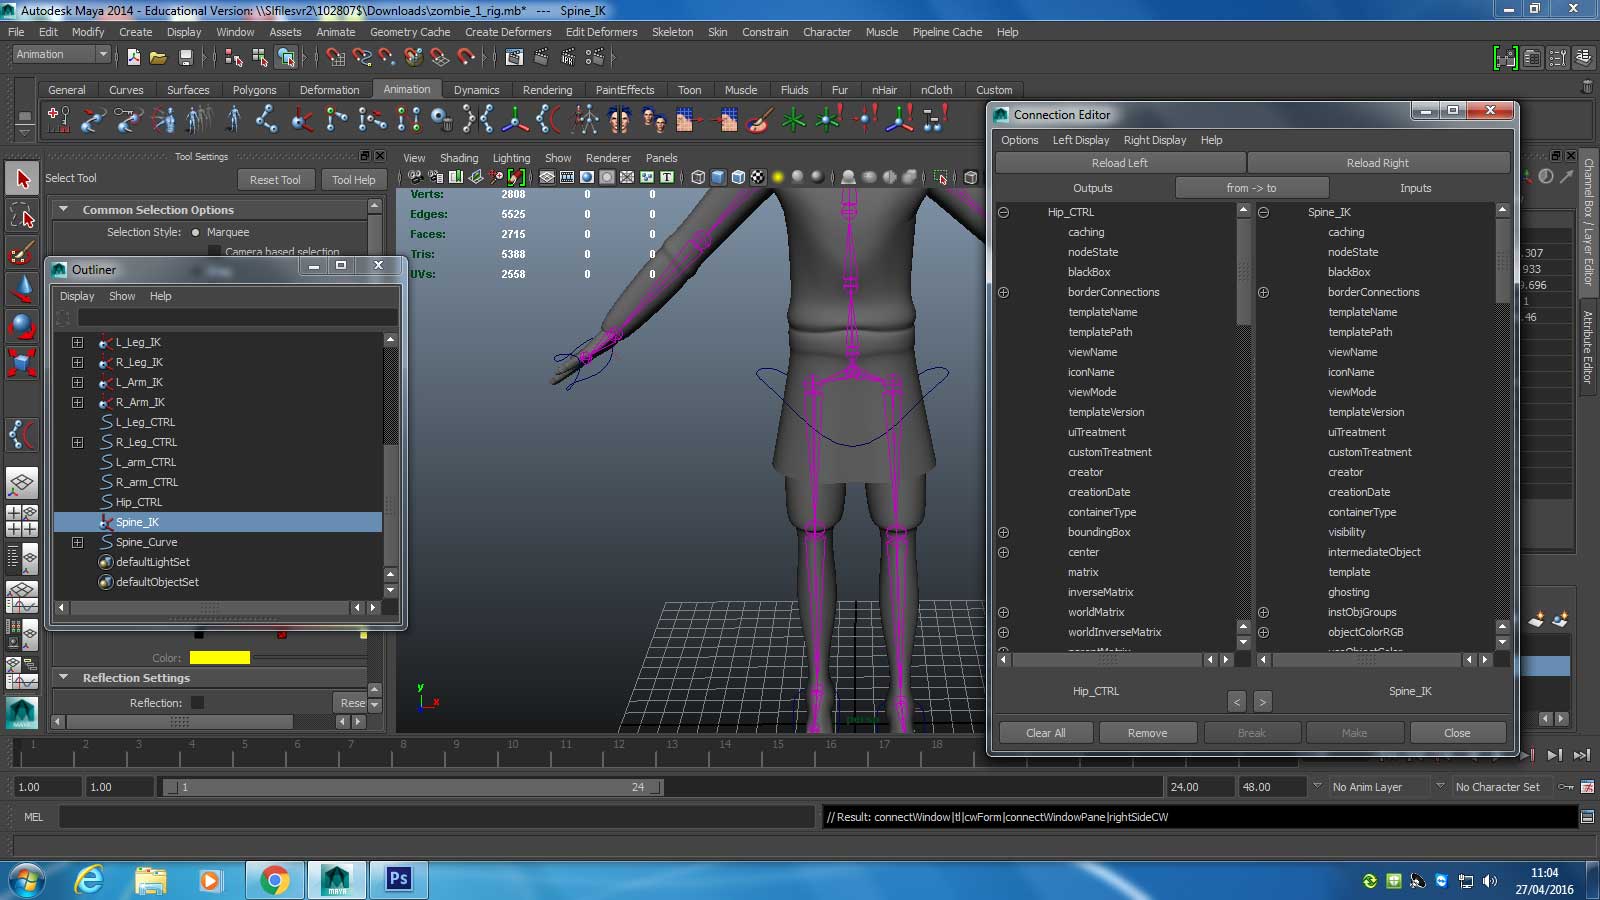Image resolution: width=1600 pixels, height=900 pixels.
Task: Open Photoshop from taskbar
Action: click(x=399, y=880)
